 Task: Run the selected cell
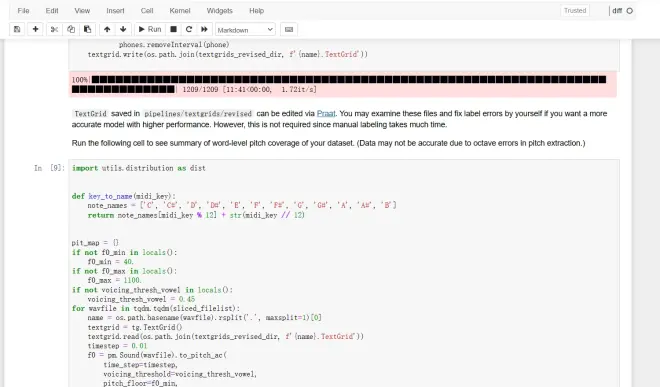pos(150,29)
